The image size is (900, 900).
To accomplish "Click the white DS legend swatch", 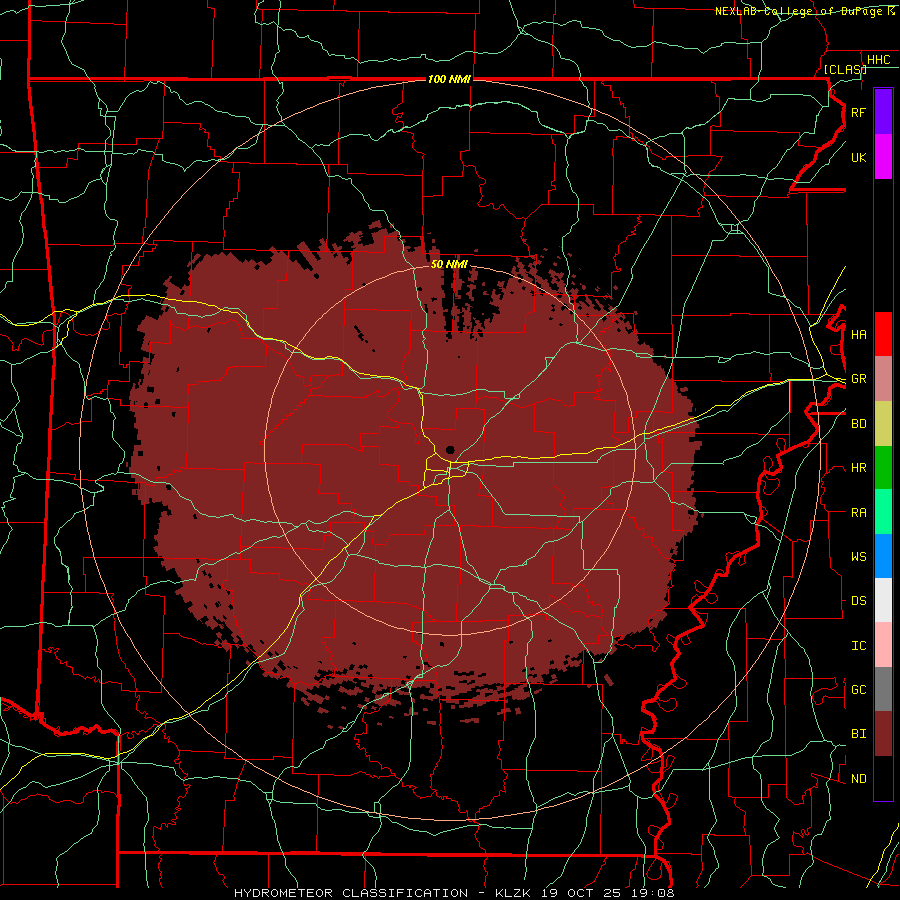I will pyautogui.click(x=883, y=600).
